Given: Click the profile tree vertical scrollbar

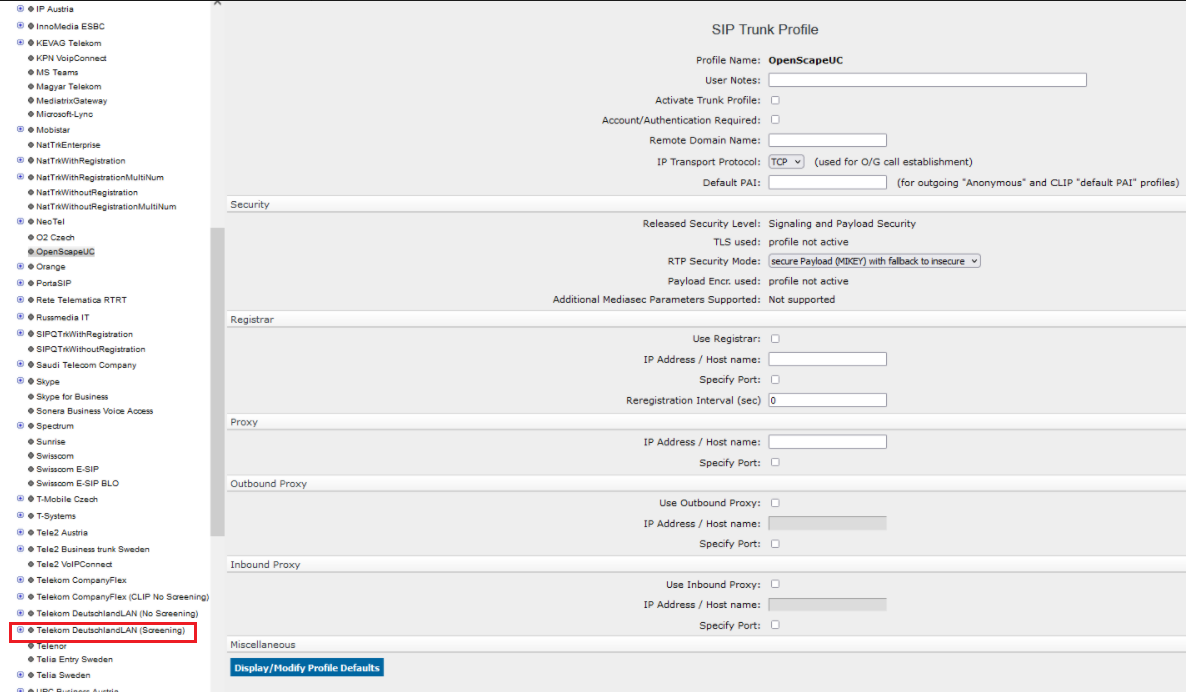Looking at the screenshot, I should tap(218, 381).
